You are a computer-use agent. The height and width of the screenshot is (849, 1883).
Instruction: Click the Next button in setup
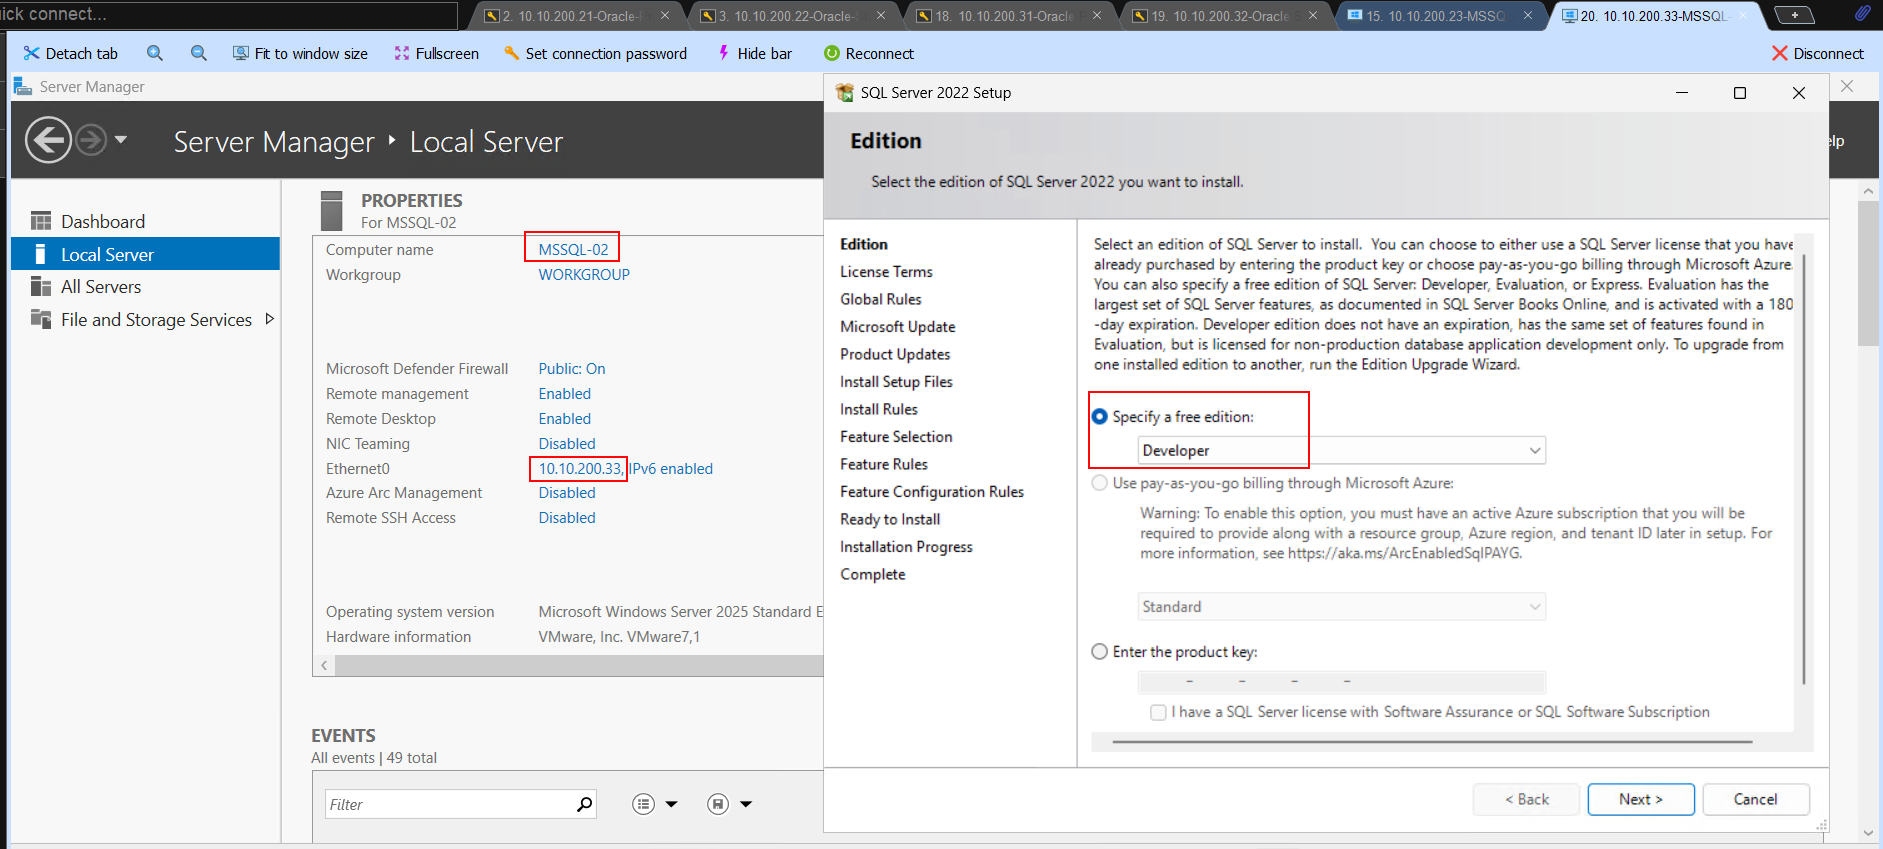(1641, 799)
